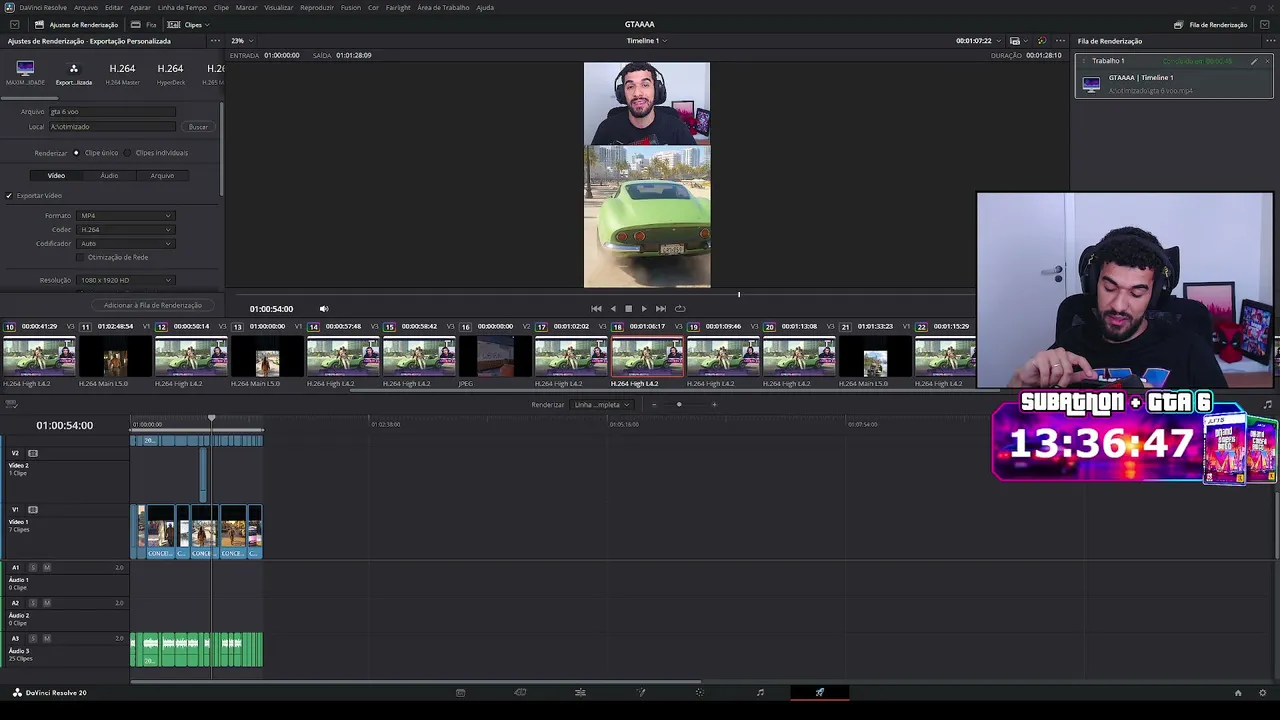Click the Buscar location button

point(198,127)
